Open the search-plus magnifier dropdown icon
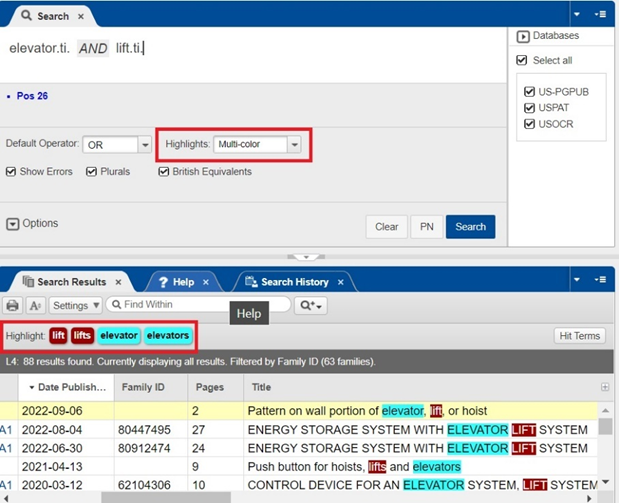 (311, 305)
